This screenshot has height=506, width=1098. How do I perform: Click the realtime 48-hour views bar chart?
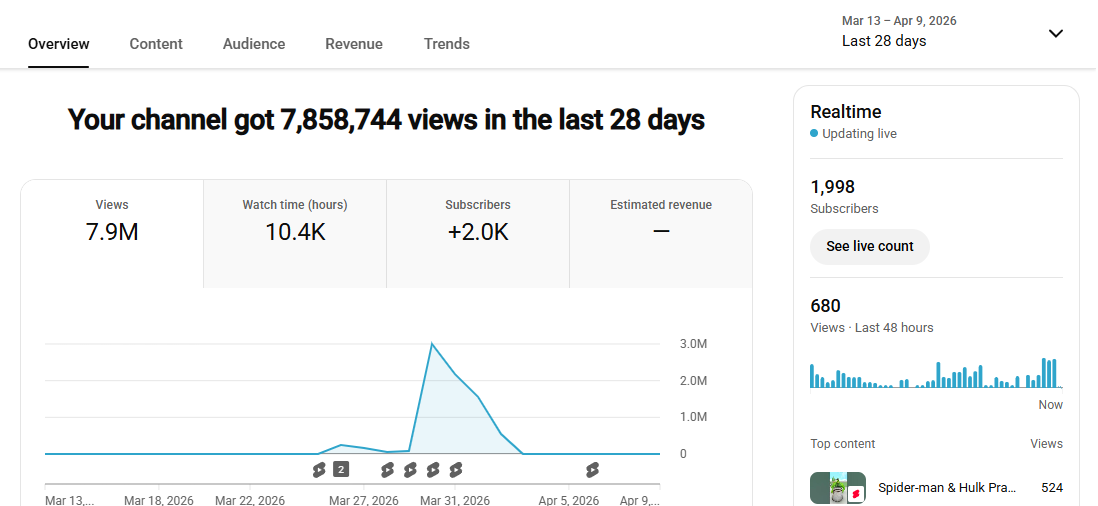coord(934,373)
